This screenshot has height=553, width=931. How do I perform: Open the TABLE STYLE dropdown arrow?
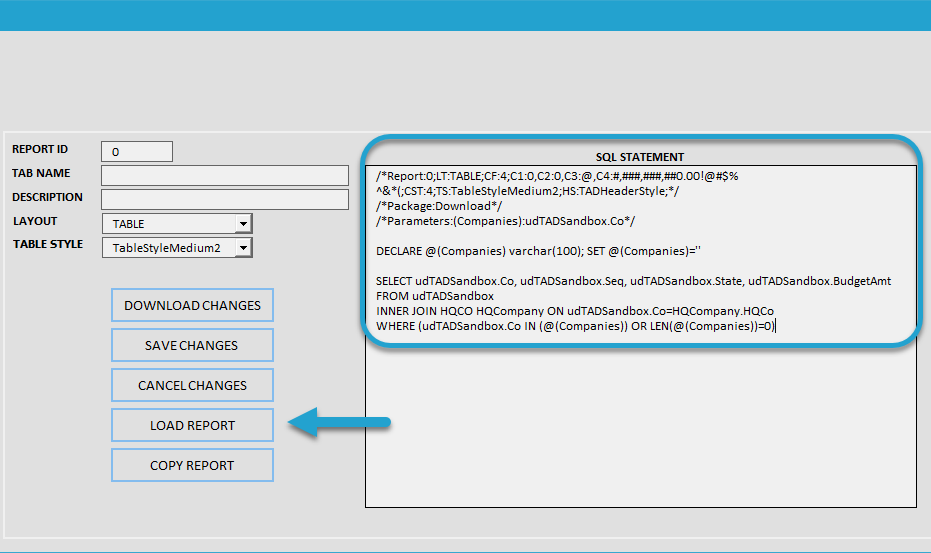click(243, 248)
